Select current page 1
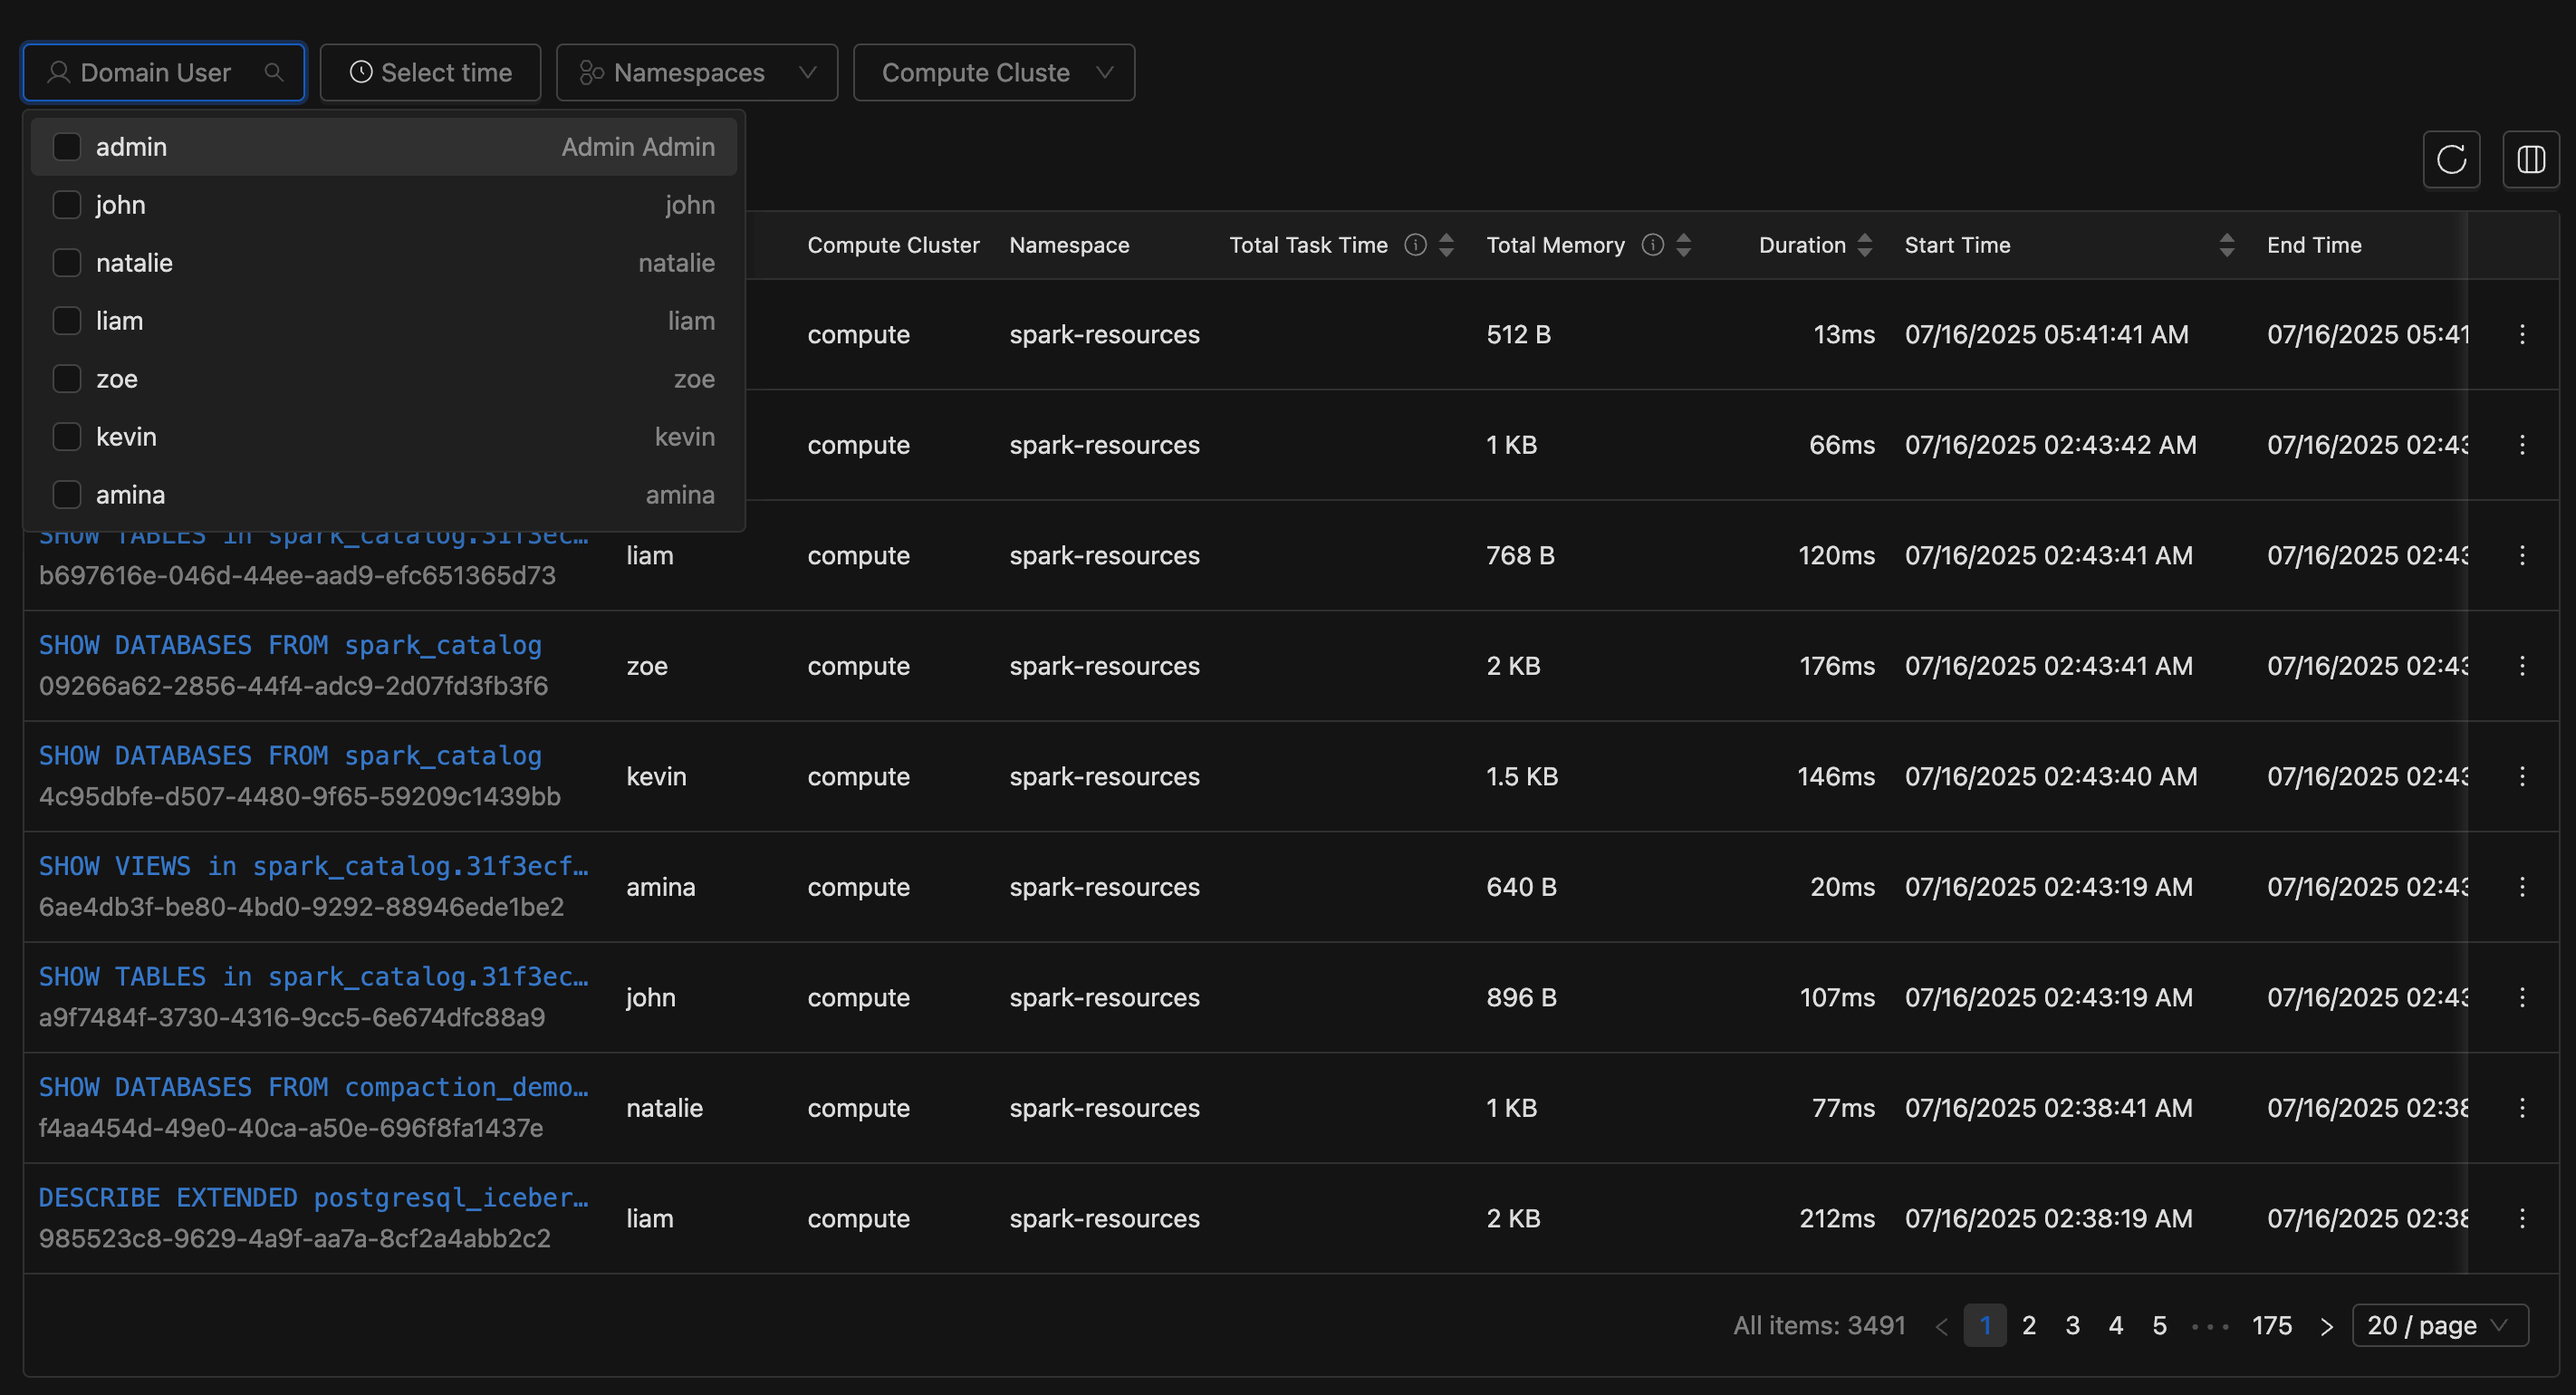The height and width of the screenshot is (1395, 2576). click(x=1985, y=1326)
